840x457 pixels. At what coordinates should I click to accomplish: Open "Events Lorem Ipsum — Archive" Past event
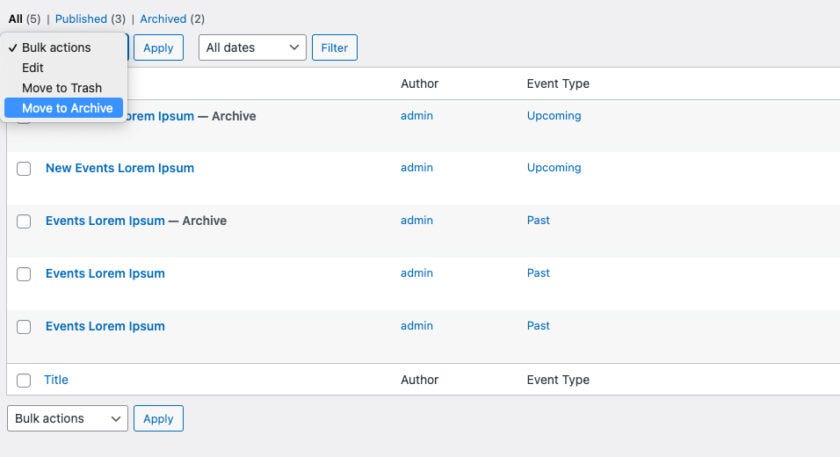click(105, 221)
